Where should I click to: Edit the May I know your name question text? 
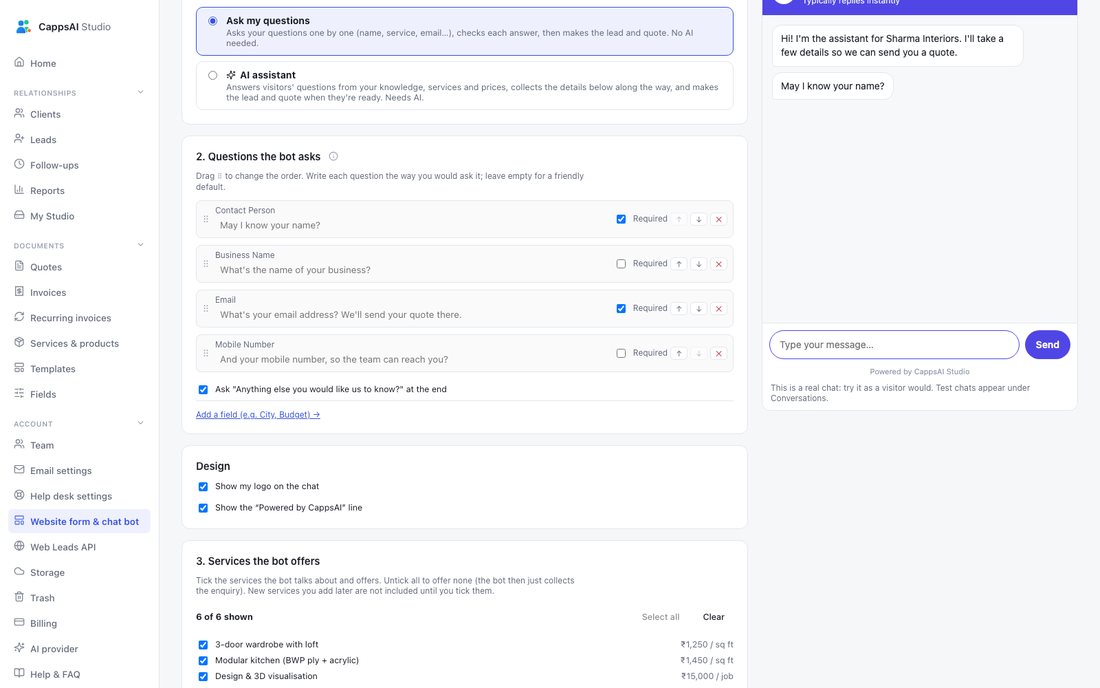[x=412, y=225]
